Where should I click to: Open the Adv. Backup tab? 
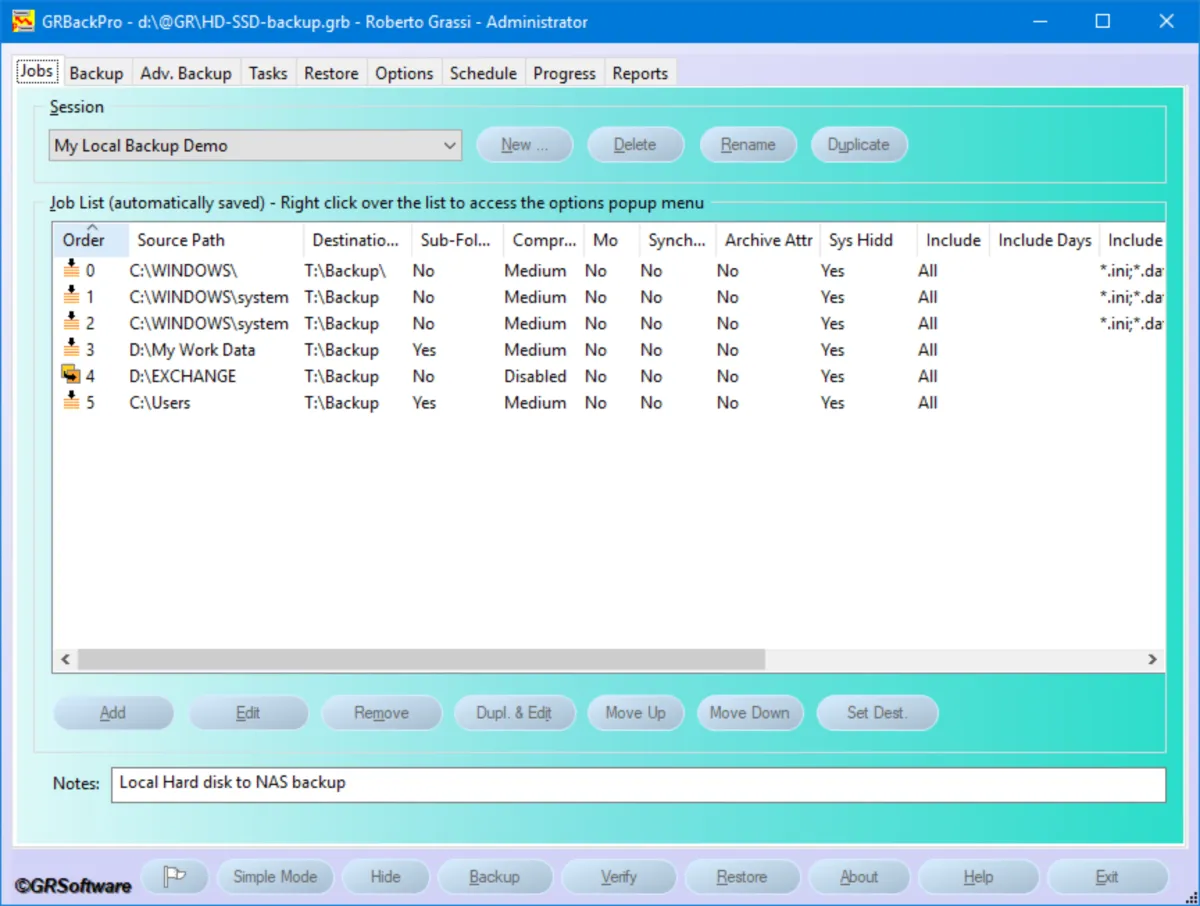coord(186,73)
